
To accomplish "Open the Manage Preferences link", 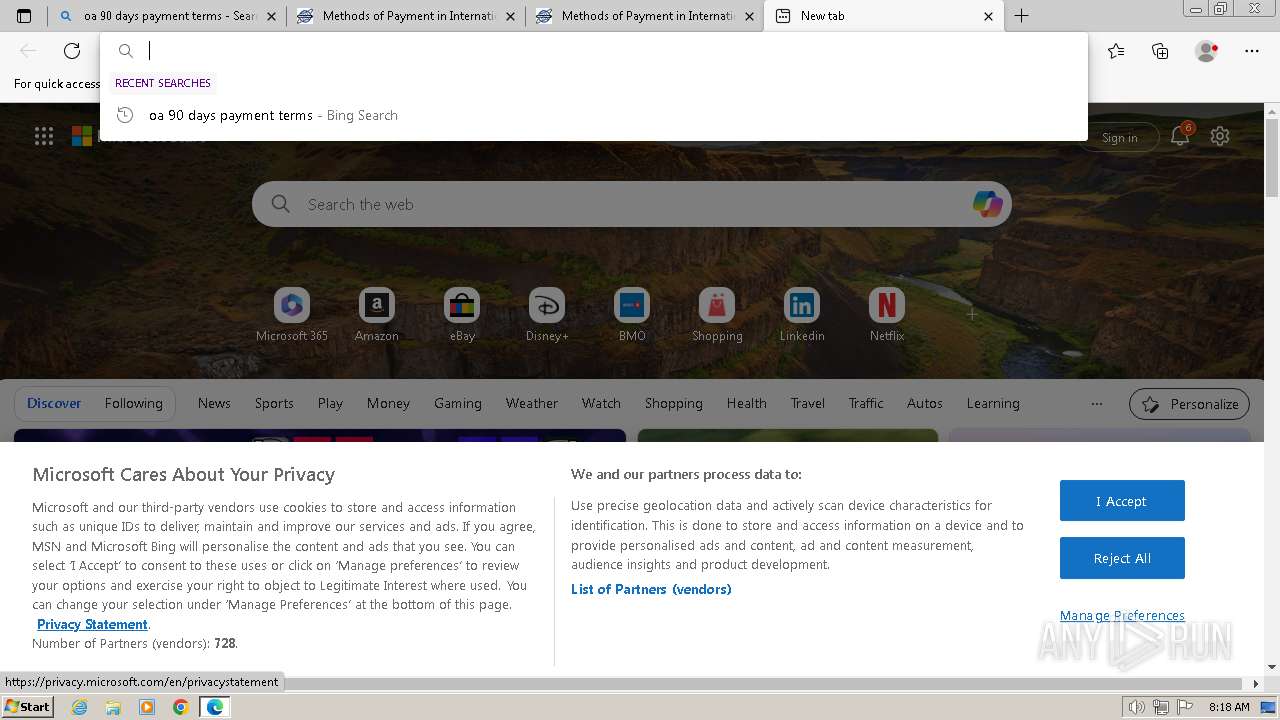I will click(1122, 615).
